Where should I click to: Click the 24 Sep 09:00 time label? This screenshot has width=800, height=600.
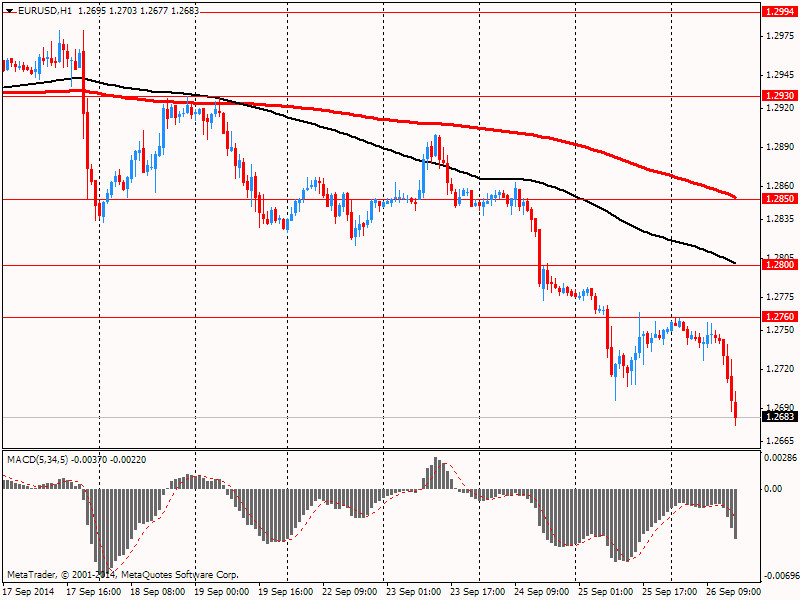click(x=542, y=592)
